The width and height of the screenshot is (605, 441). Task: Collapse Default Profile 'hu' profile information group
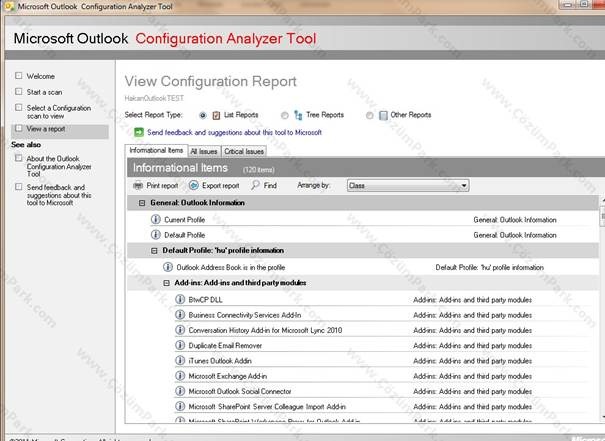click(154, 251)
